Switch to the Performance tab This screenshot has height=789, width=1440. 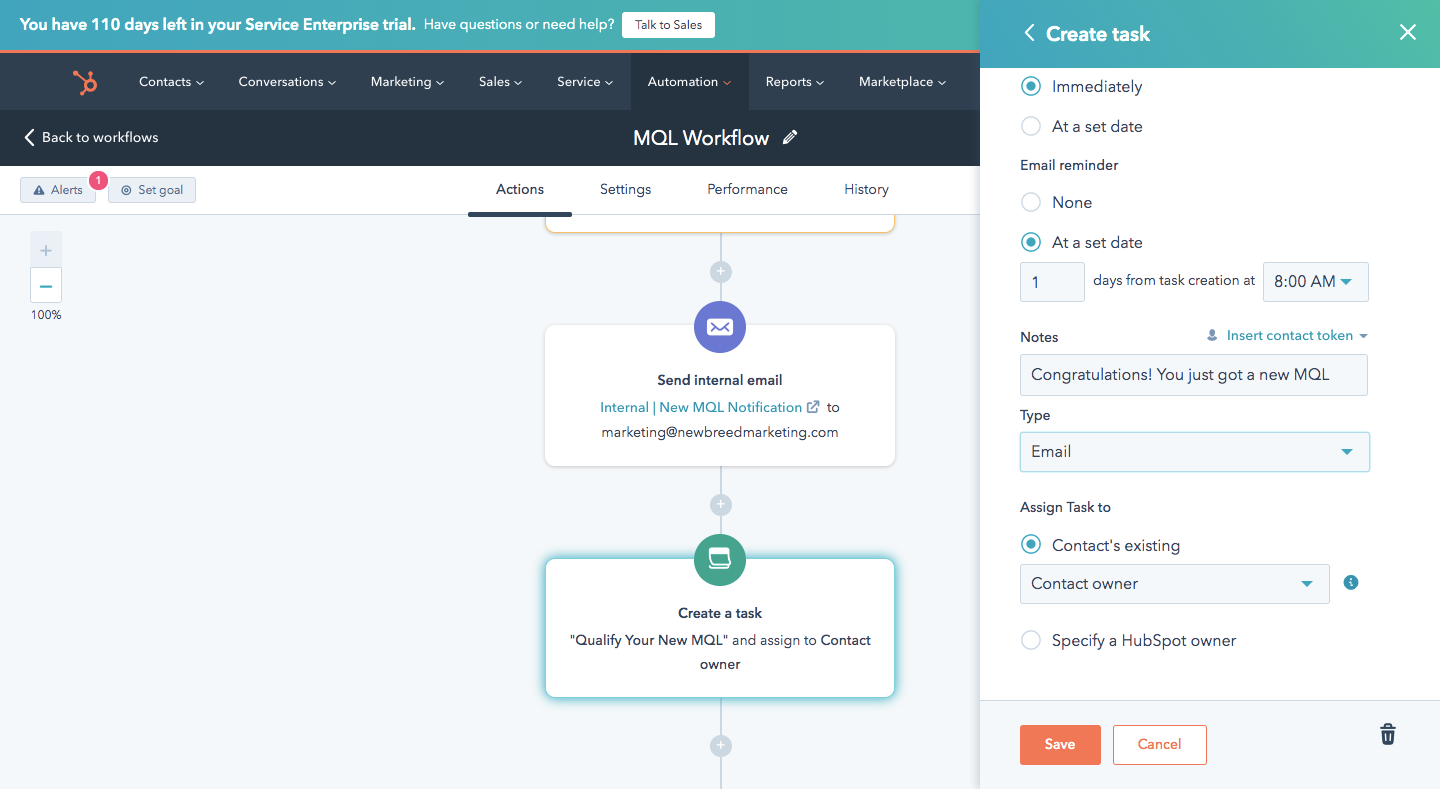click(x=747, y=189)
